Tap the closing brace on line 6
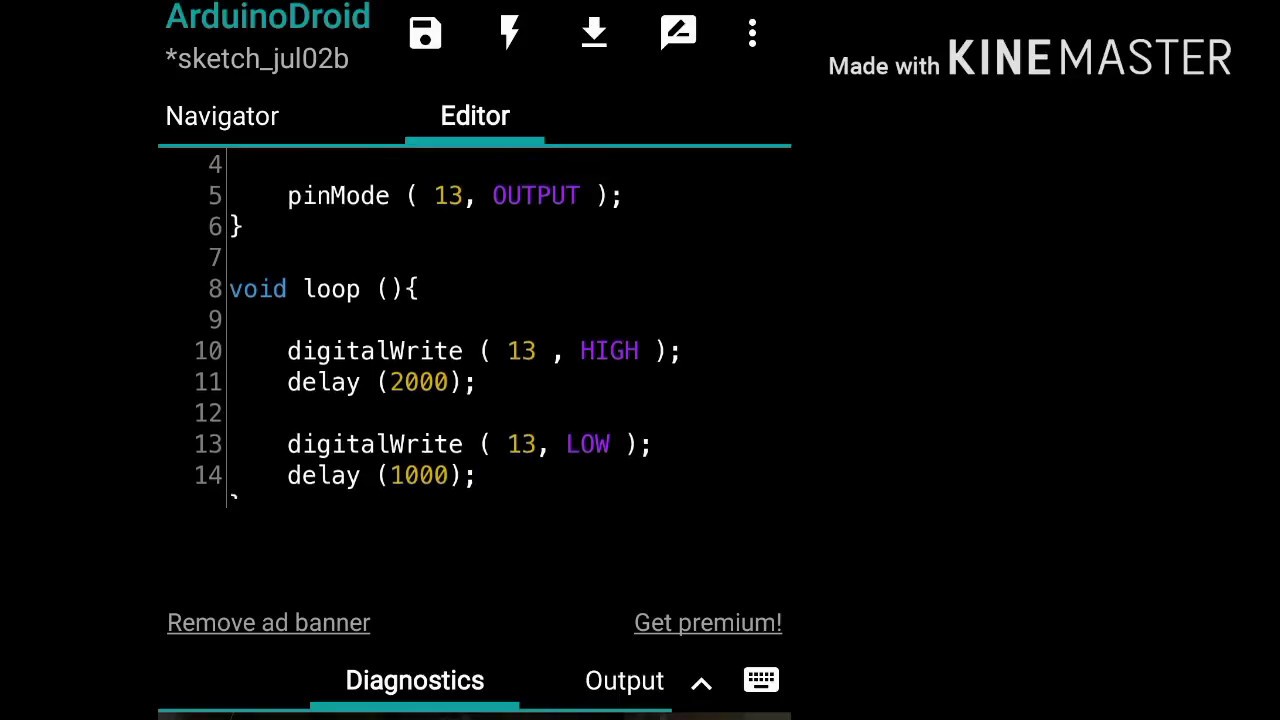 236,227
